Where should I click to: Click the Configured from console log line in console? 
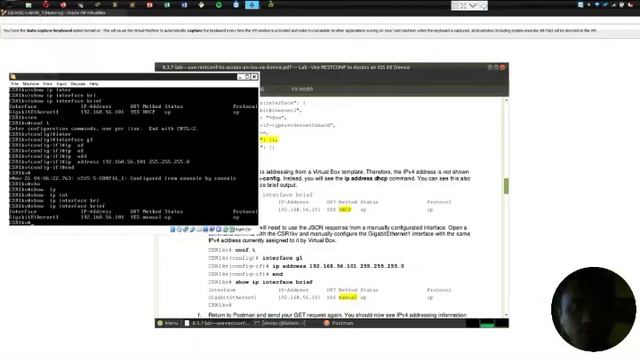[x=122, y=178]
